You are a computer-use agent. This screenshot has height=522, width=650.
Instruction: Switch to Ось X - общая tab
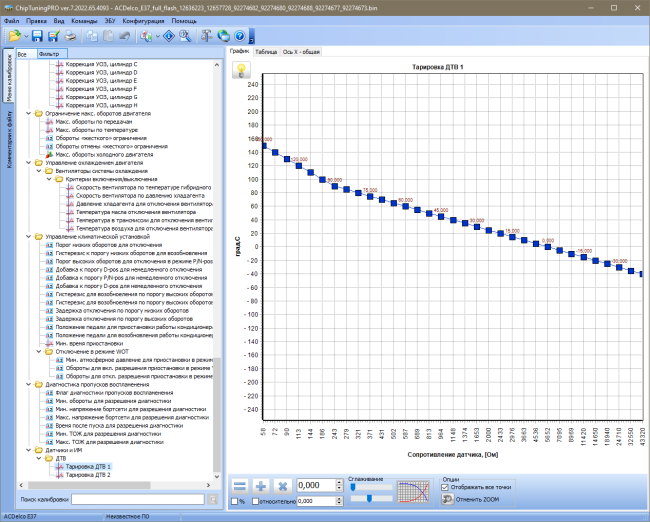(301, 52)
